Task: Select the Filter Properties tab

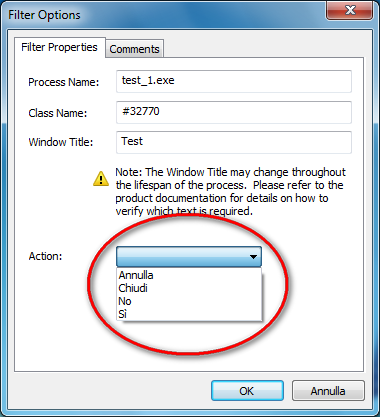Action: pos(59,47)
